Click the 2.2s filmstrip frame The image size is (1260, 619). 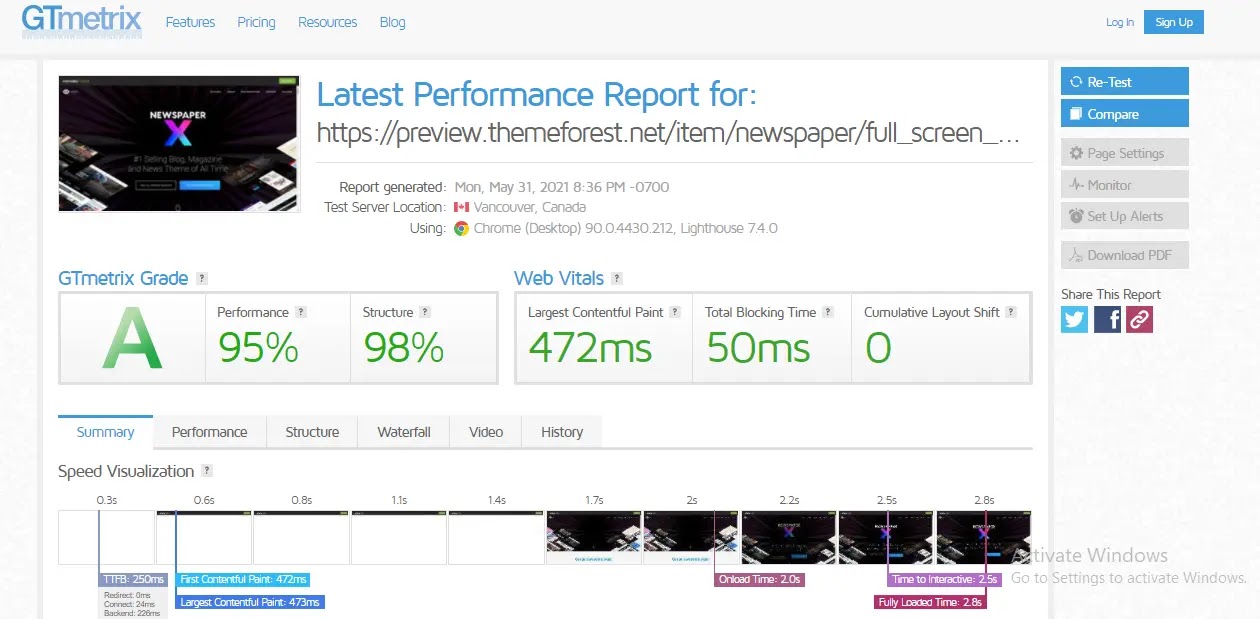pyautogui.click(x=788, y=538)
